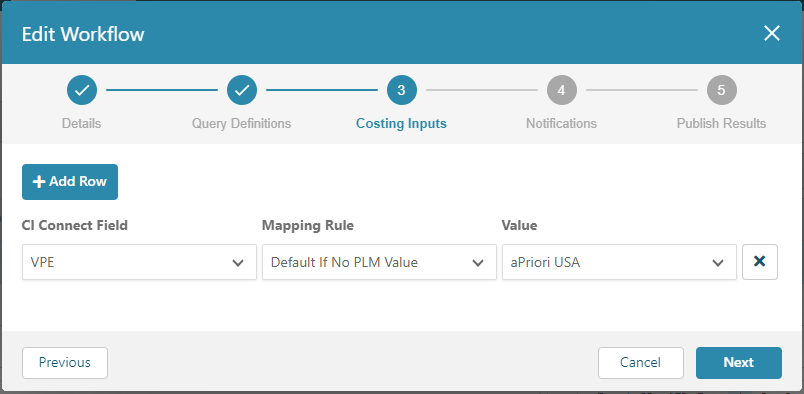Go to the completed Query Definitions step circle

(242, 90)
